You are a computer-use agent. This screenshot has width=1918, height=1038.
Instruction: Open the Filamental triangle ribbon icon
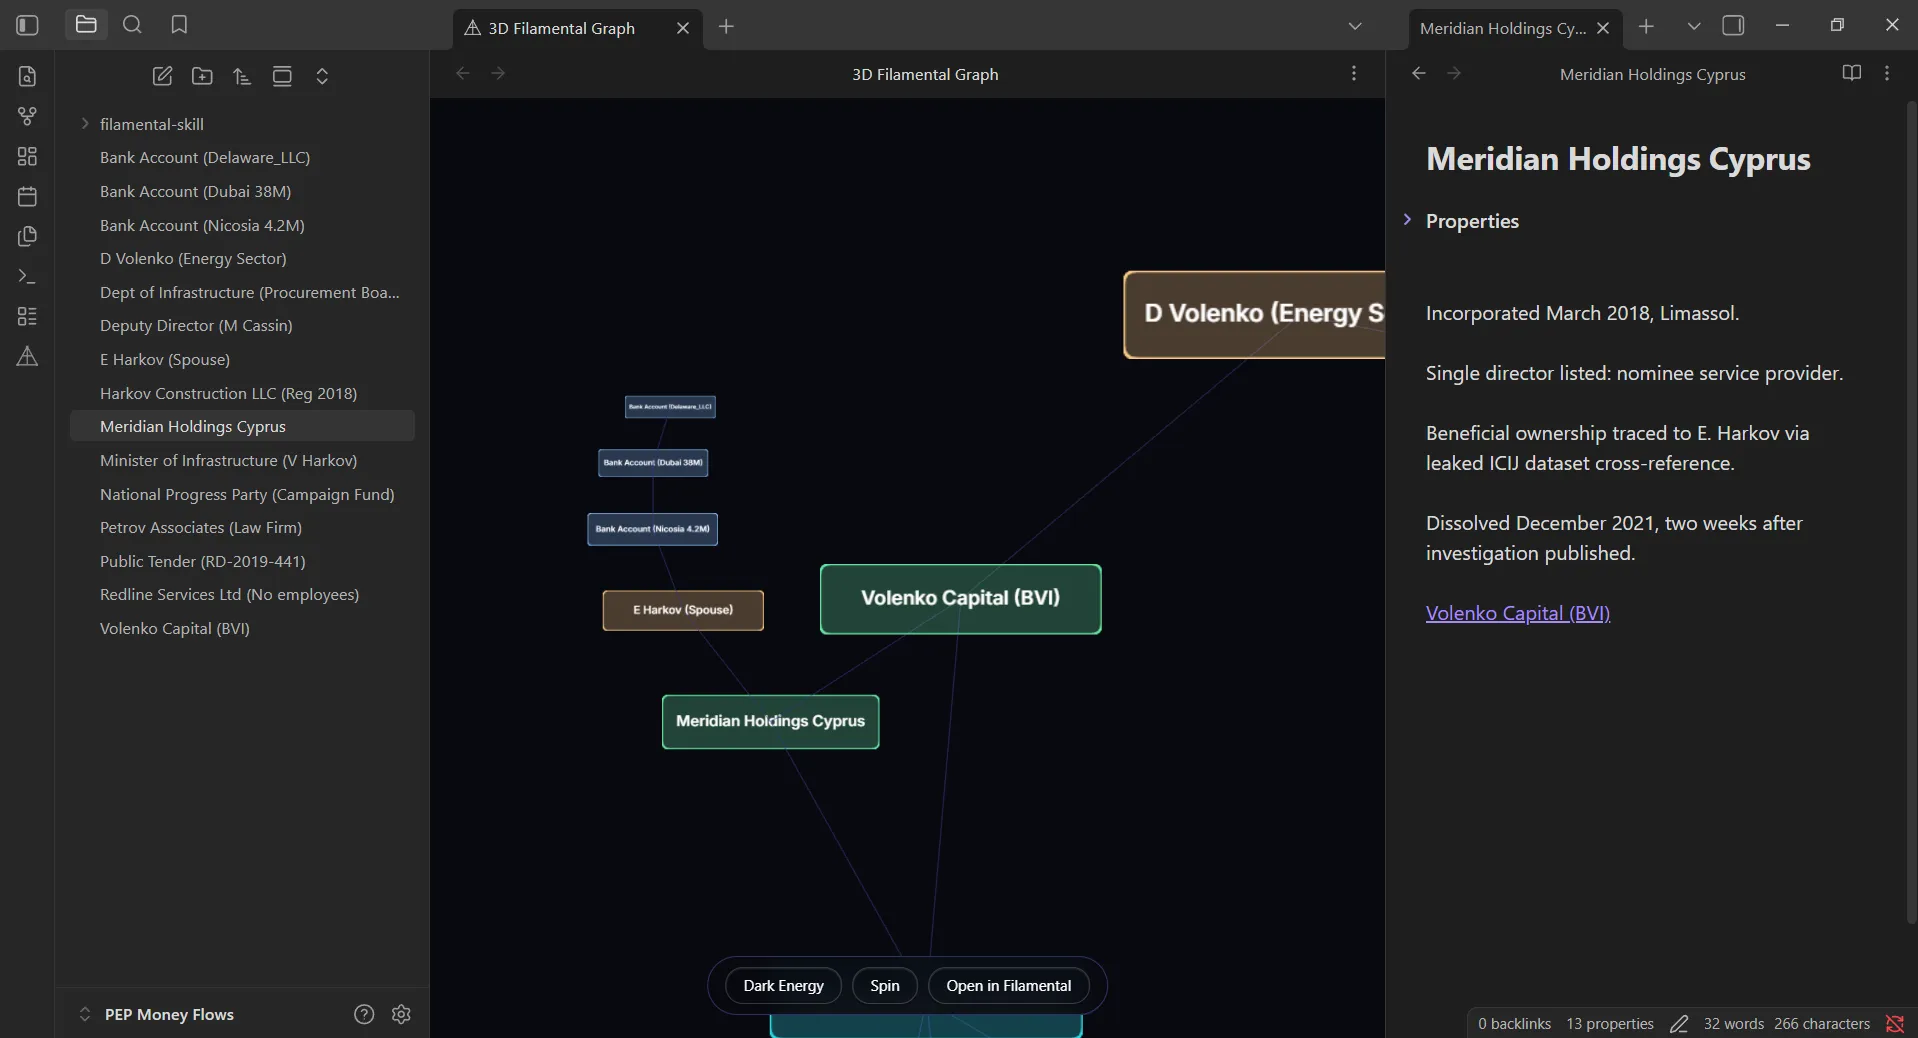click(x=27, y=356)
